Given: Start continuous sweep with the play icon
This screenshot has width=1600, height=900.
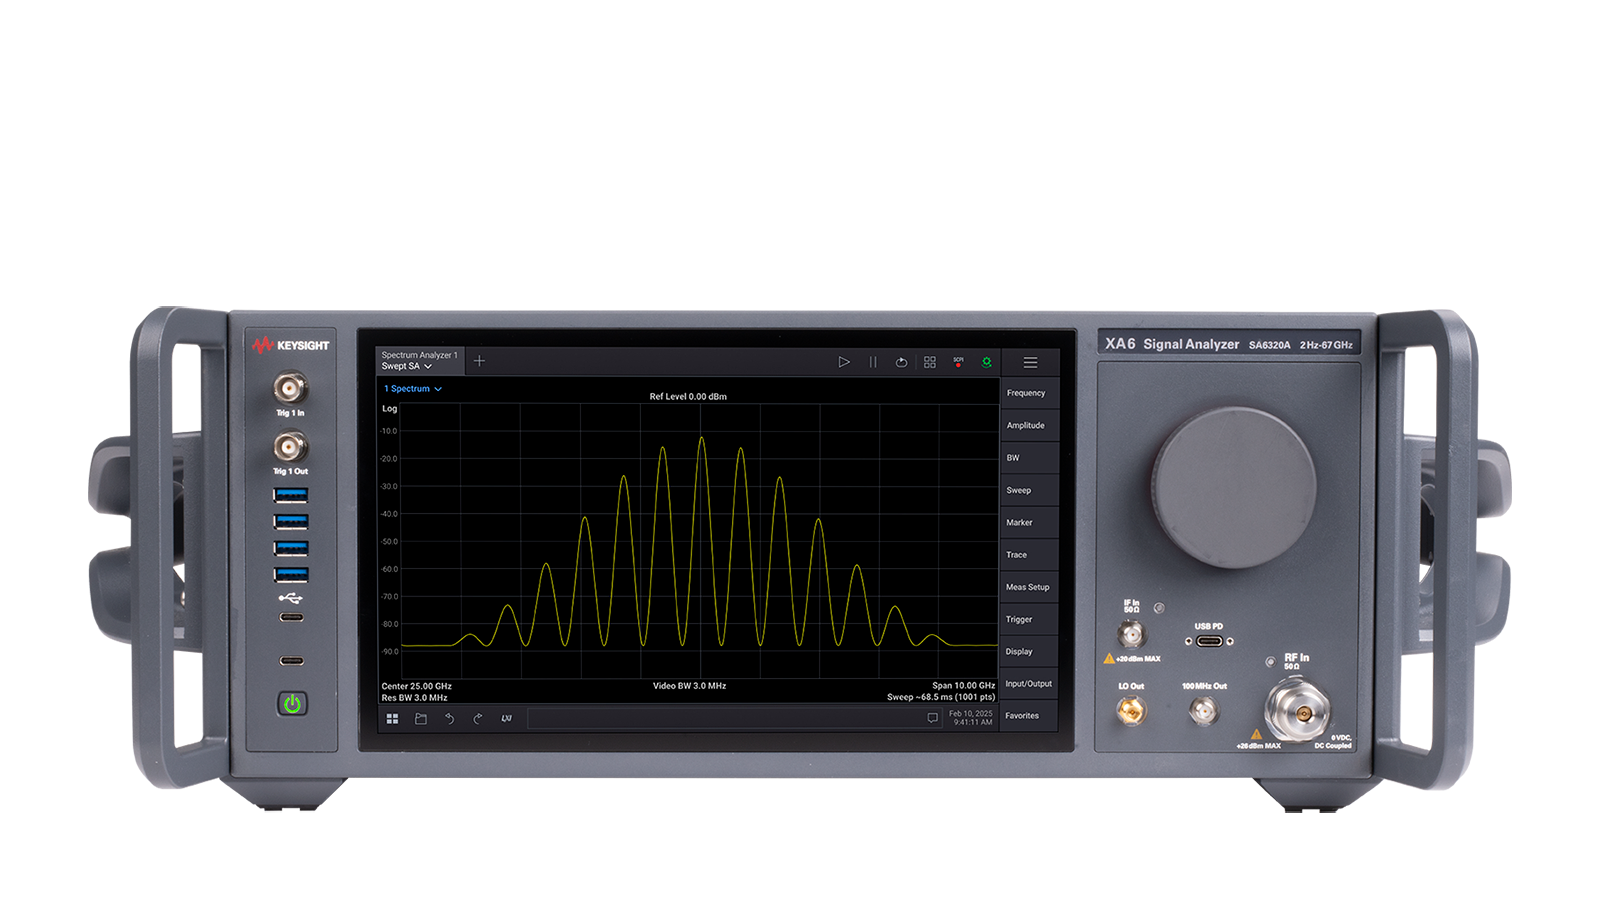Looking at the screenshot, I should 844,362.
